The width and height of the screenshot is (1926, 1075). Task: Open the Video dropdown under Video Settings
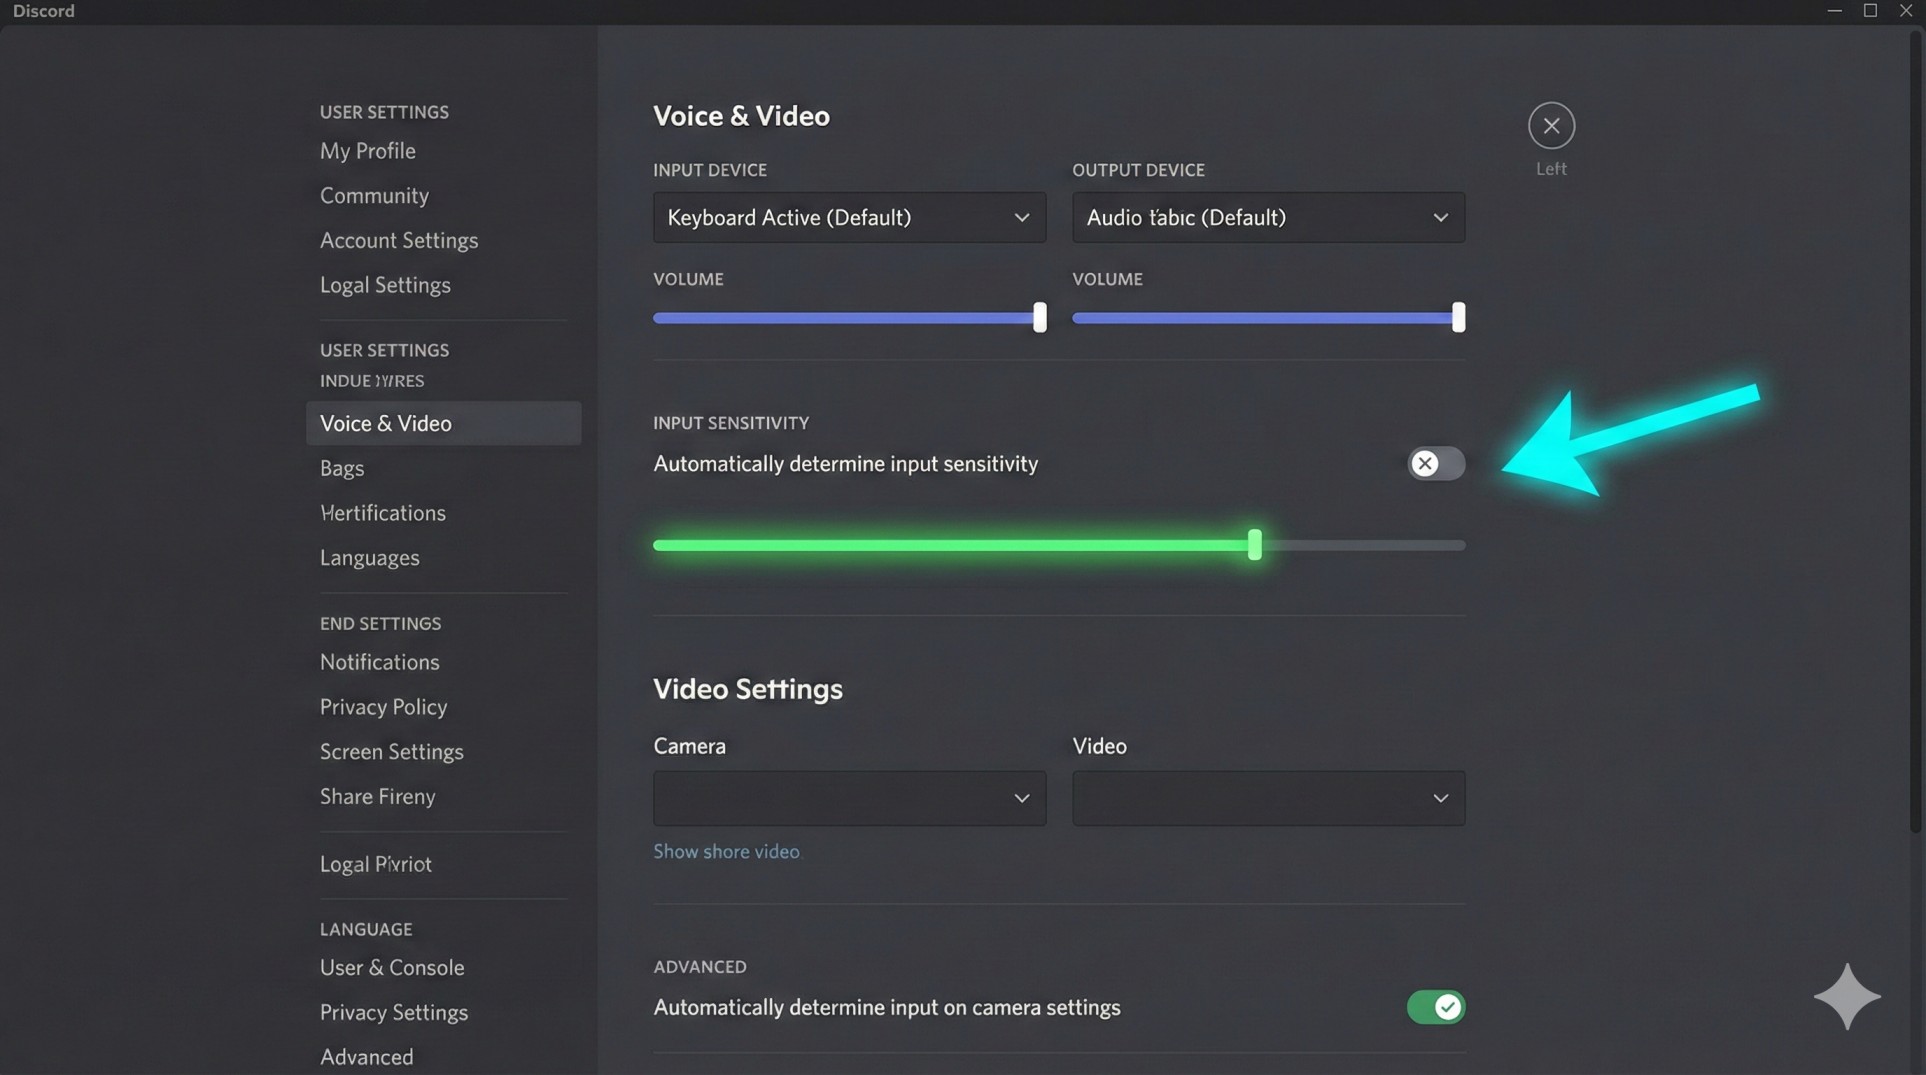click(x=1267, y=798)
